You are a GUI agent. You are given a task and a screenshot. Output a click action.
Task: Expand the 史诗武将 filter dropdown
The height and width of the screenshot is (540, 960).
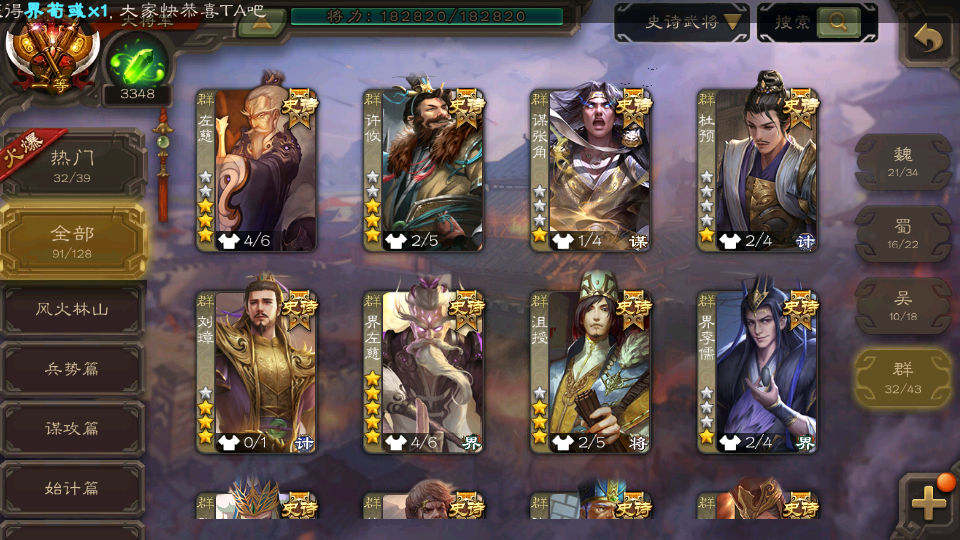(x=682, y=23)
